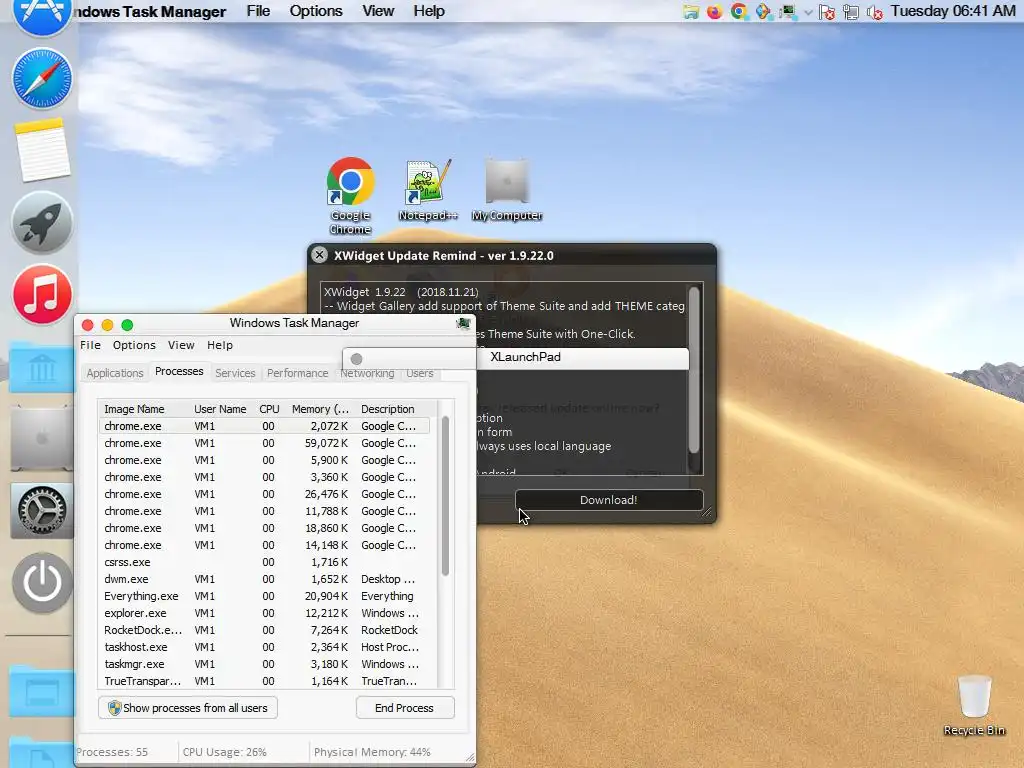Click the task manager monitor tray icon
Viewport: 1024px width, 768px height.
click(788, 11)
